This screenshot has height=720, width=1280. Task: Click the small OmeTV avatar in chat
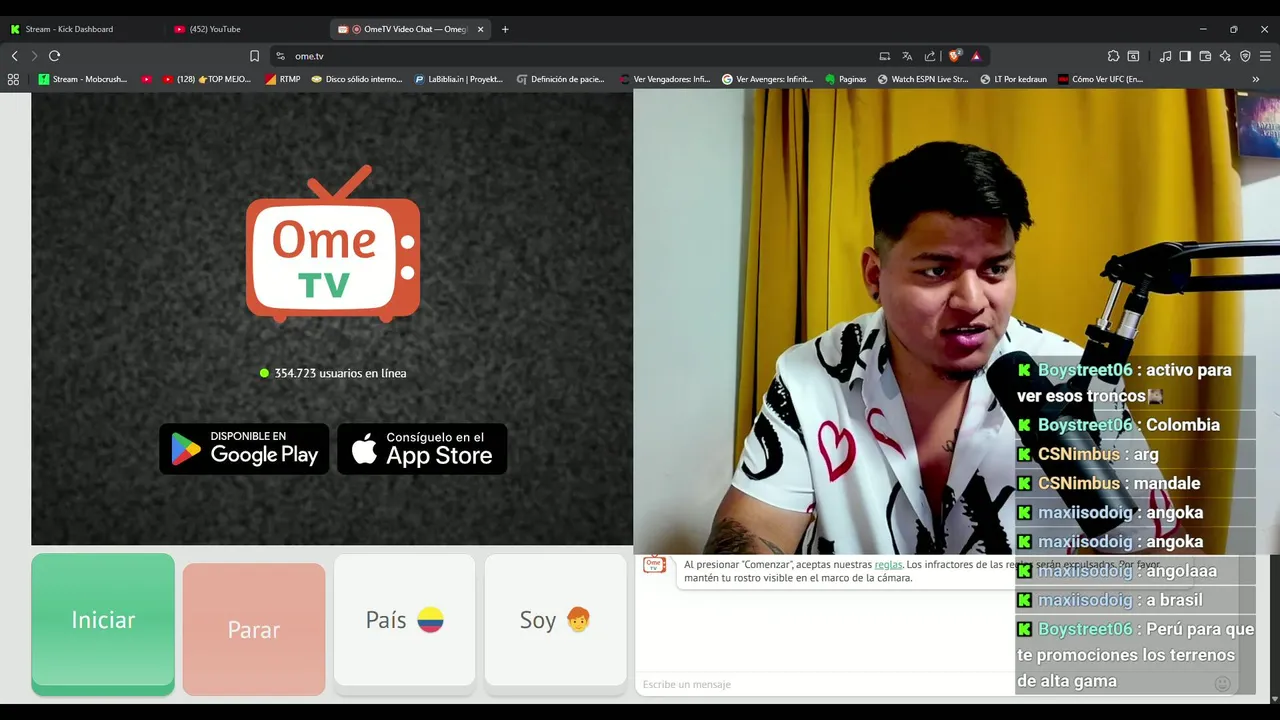coord(654,565)
